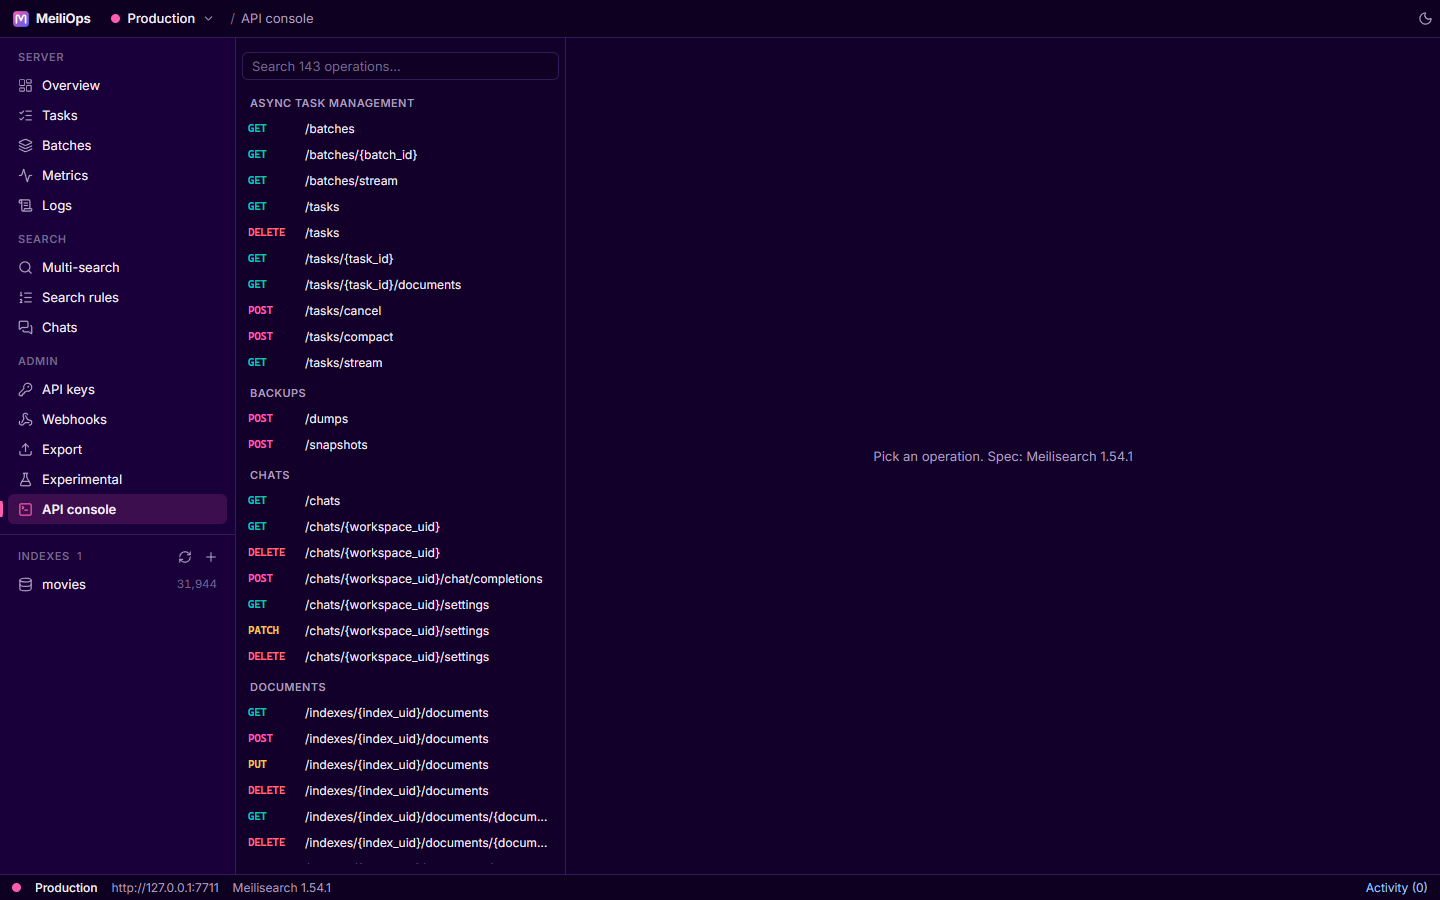
Task: Open Logs scroll icon in sidebar
Action: (26, 205)
